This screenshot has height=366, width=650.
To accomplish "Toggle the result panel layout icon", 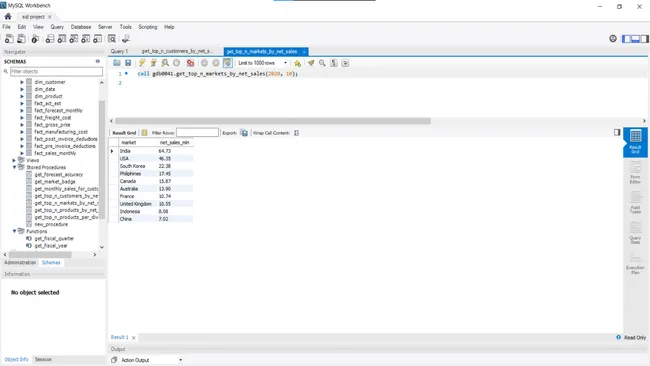I will [x=617, y=132].
